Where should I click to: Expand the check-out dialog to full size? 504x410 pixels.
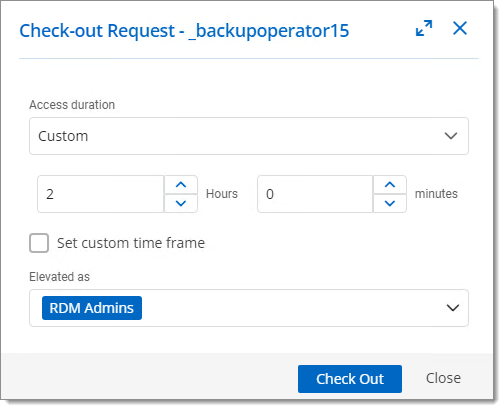pyautogui.click(x=424, y=28)
